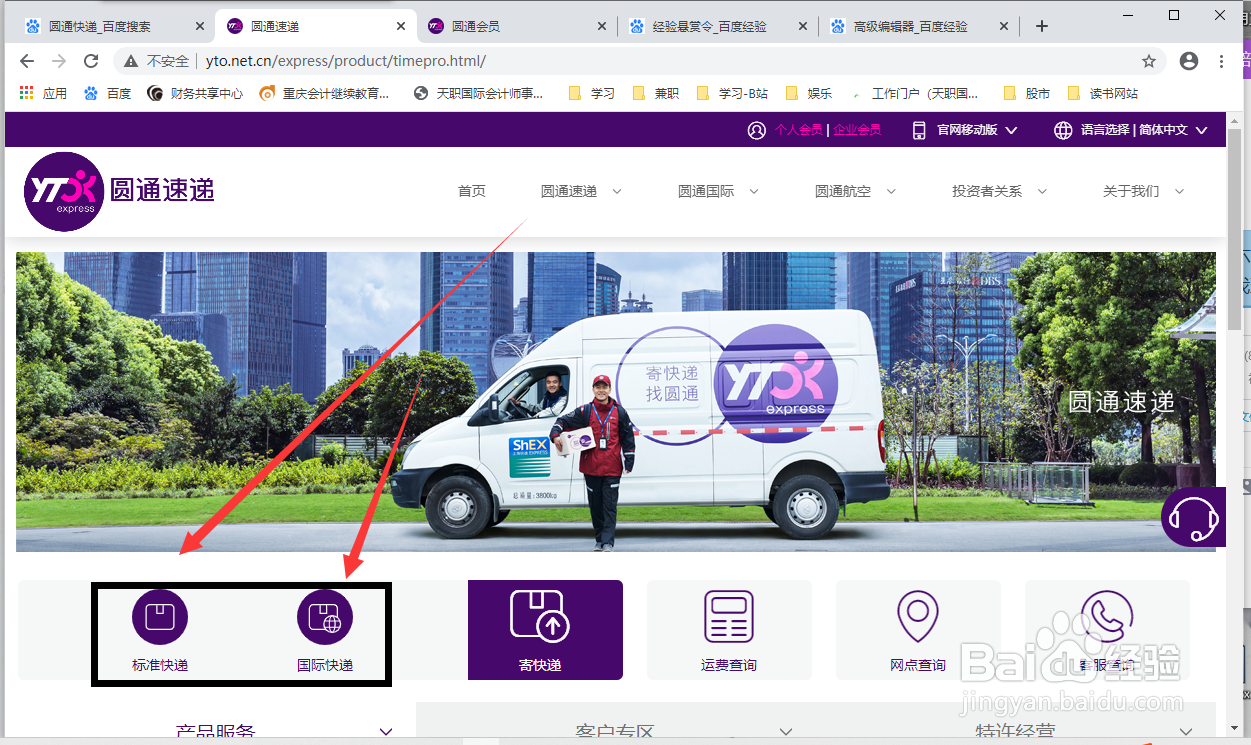Open the 娱乐 bookmark folder
1251x745 pixels.
pos(808,93)
